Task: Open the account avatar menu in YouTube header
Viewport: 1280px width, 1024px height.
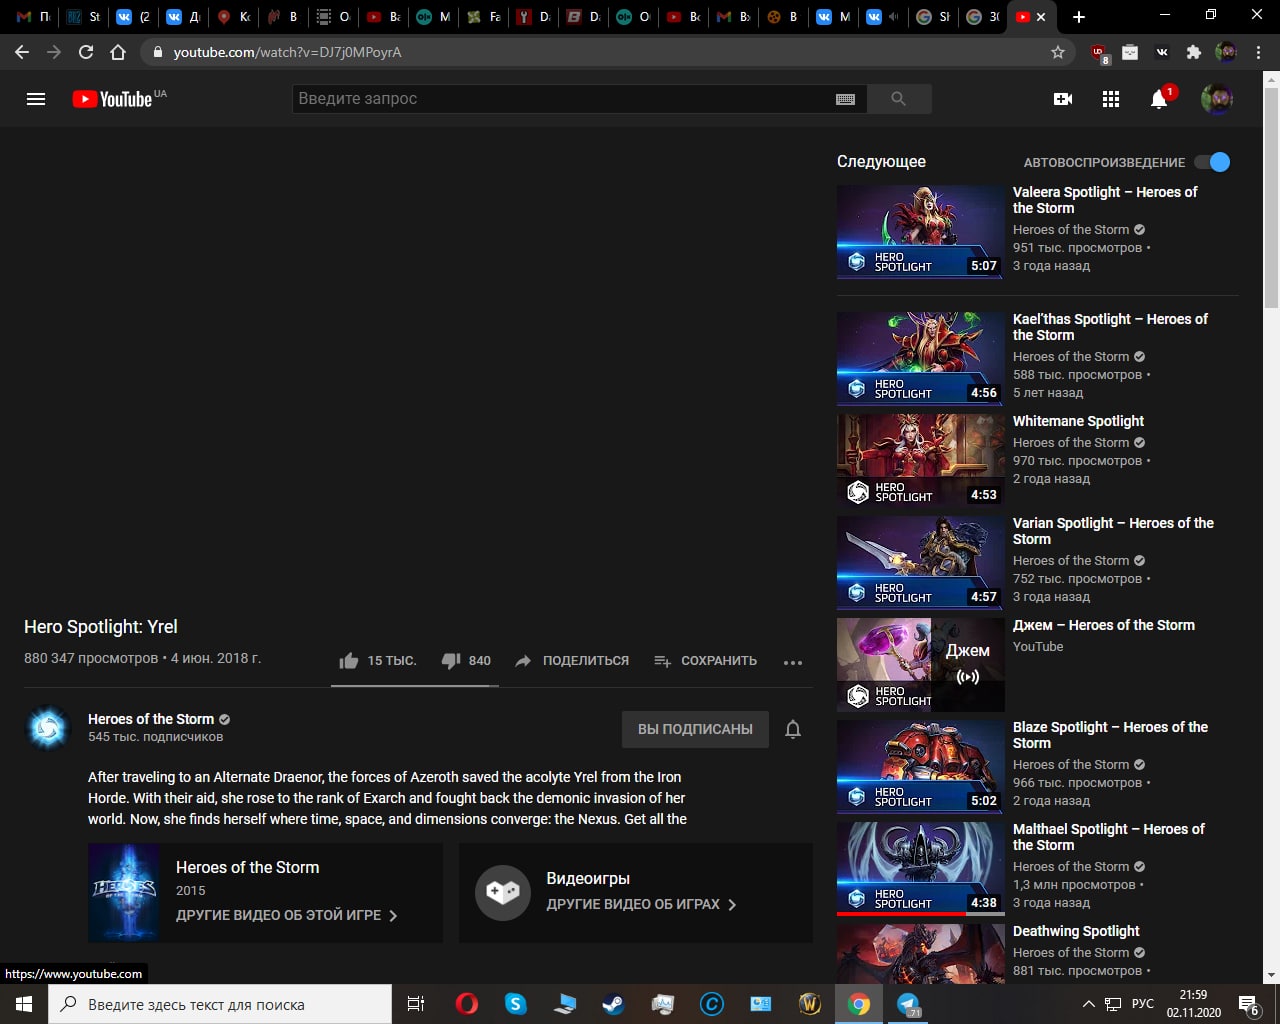Action: tap(1217, 99)
